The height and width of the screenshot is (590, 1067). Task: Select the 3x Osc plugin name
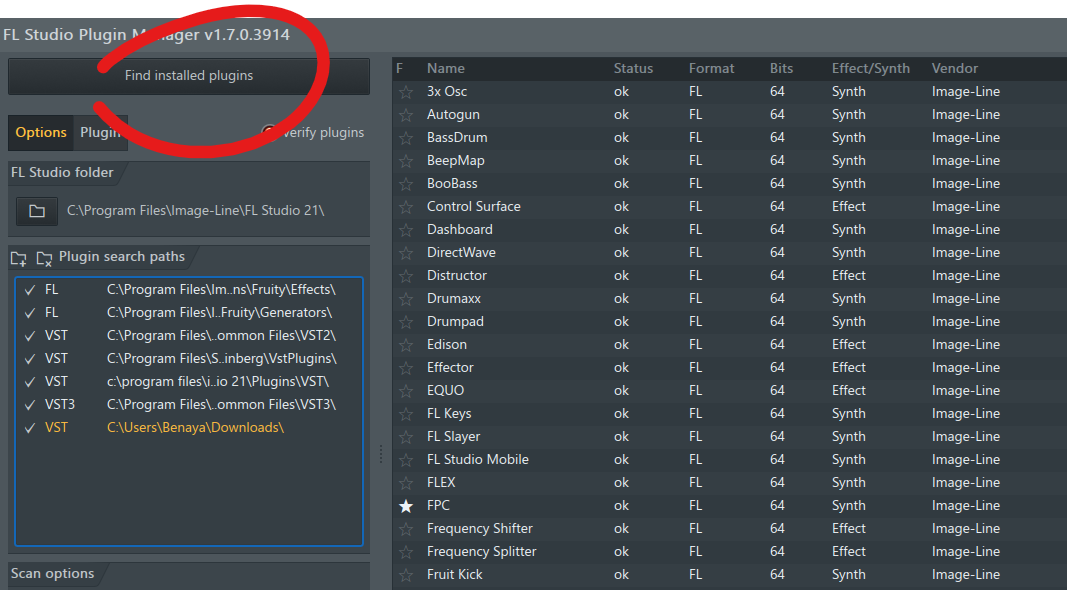pyautogui.click(x=446, y=91)
